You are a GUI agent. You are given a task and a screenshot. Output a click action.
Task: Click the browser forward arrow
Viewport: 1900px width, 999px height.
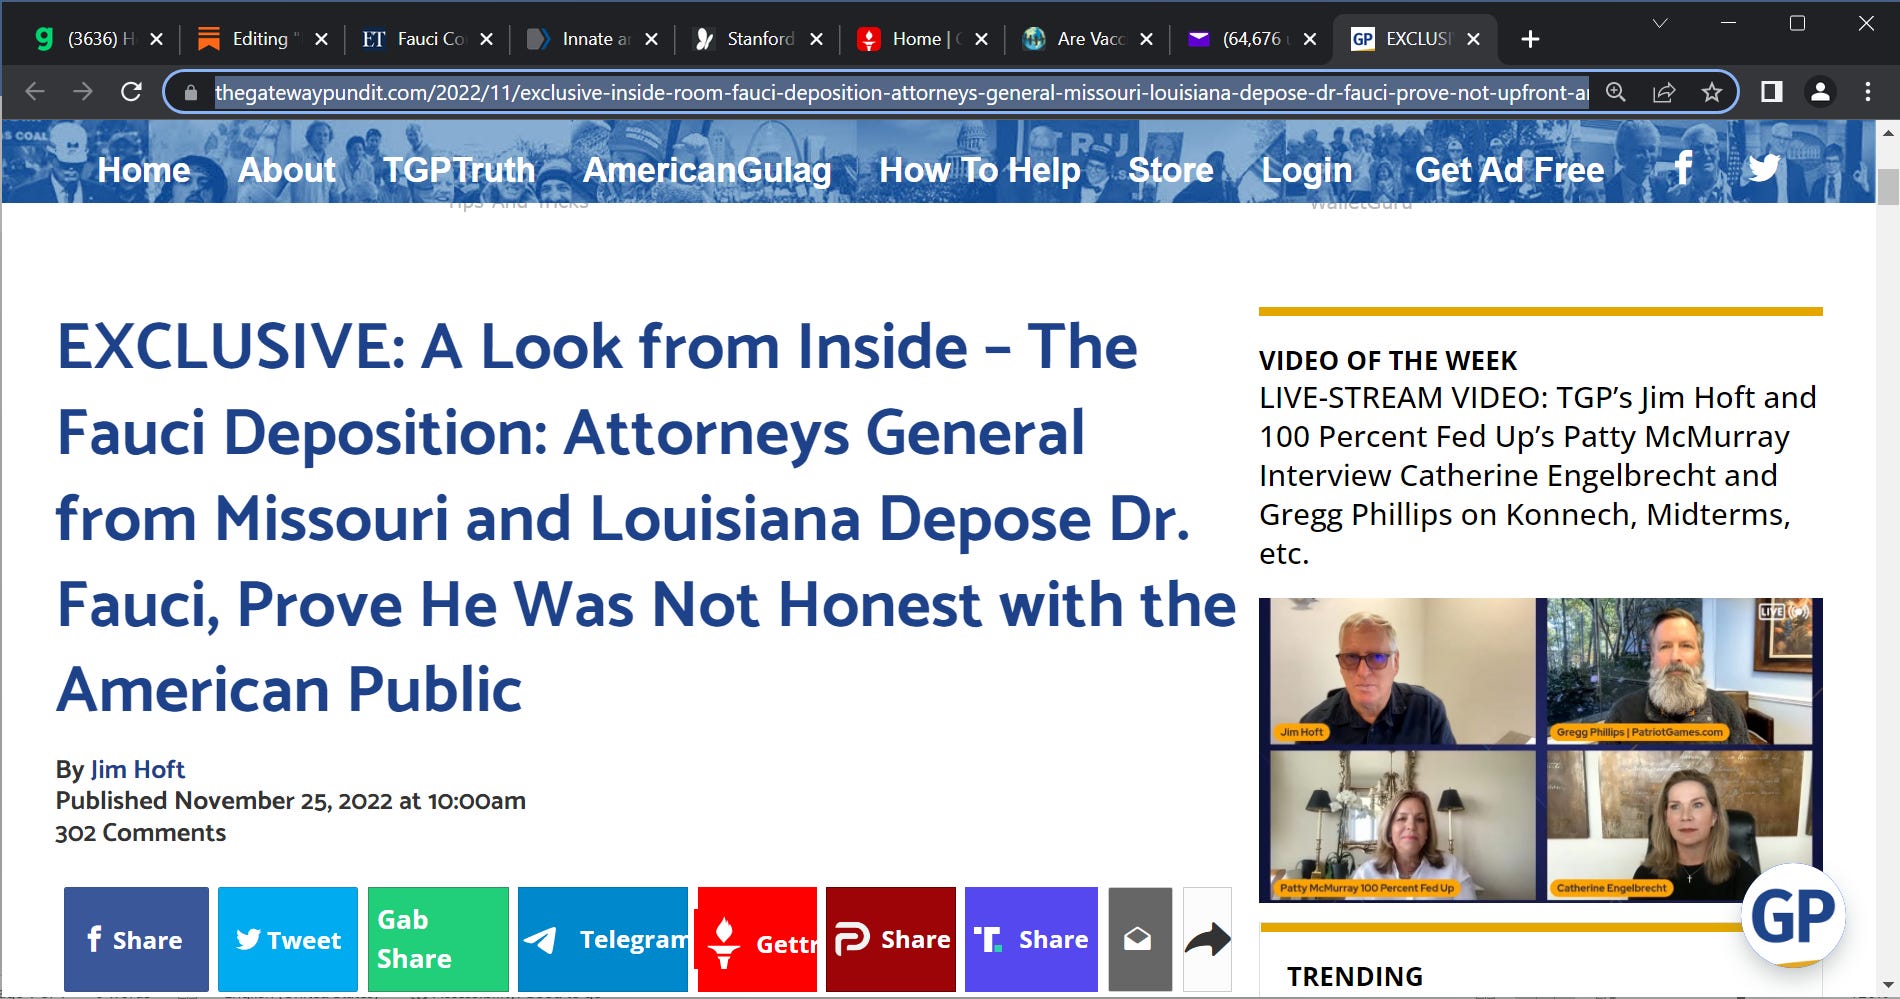(83, 92)
